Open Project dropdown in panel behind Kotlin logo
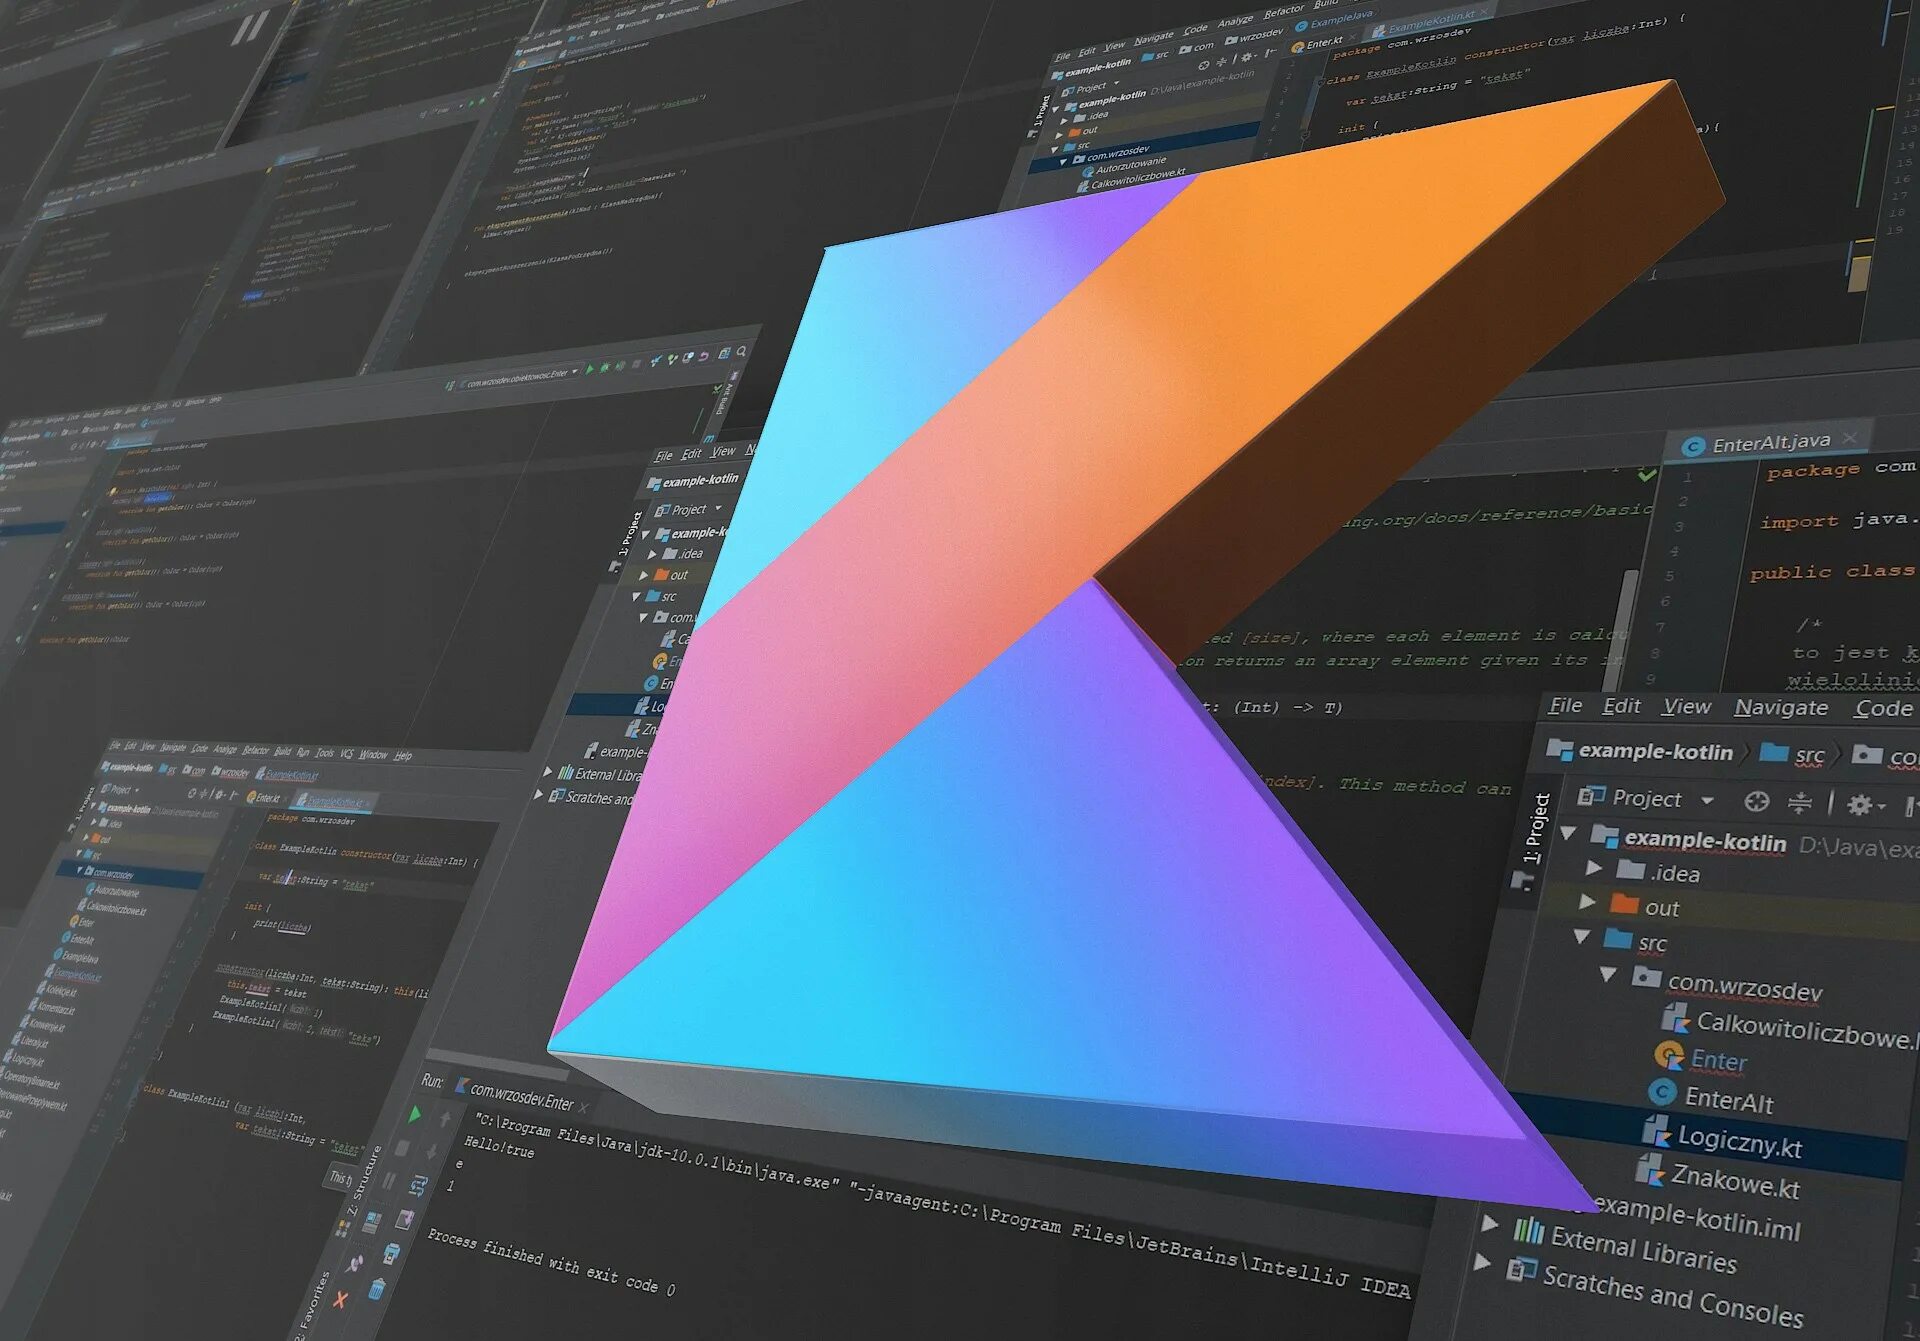The height and width of the screenshot is (1341, 1920). [689, 509]
